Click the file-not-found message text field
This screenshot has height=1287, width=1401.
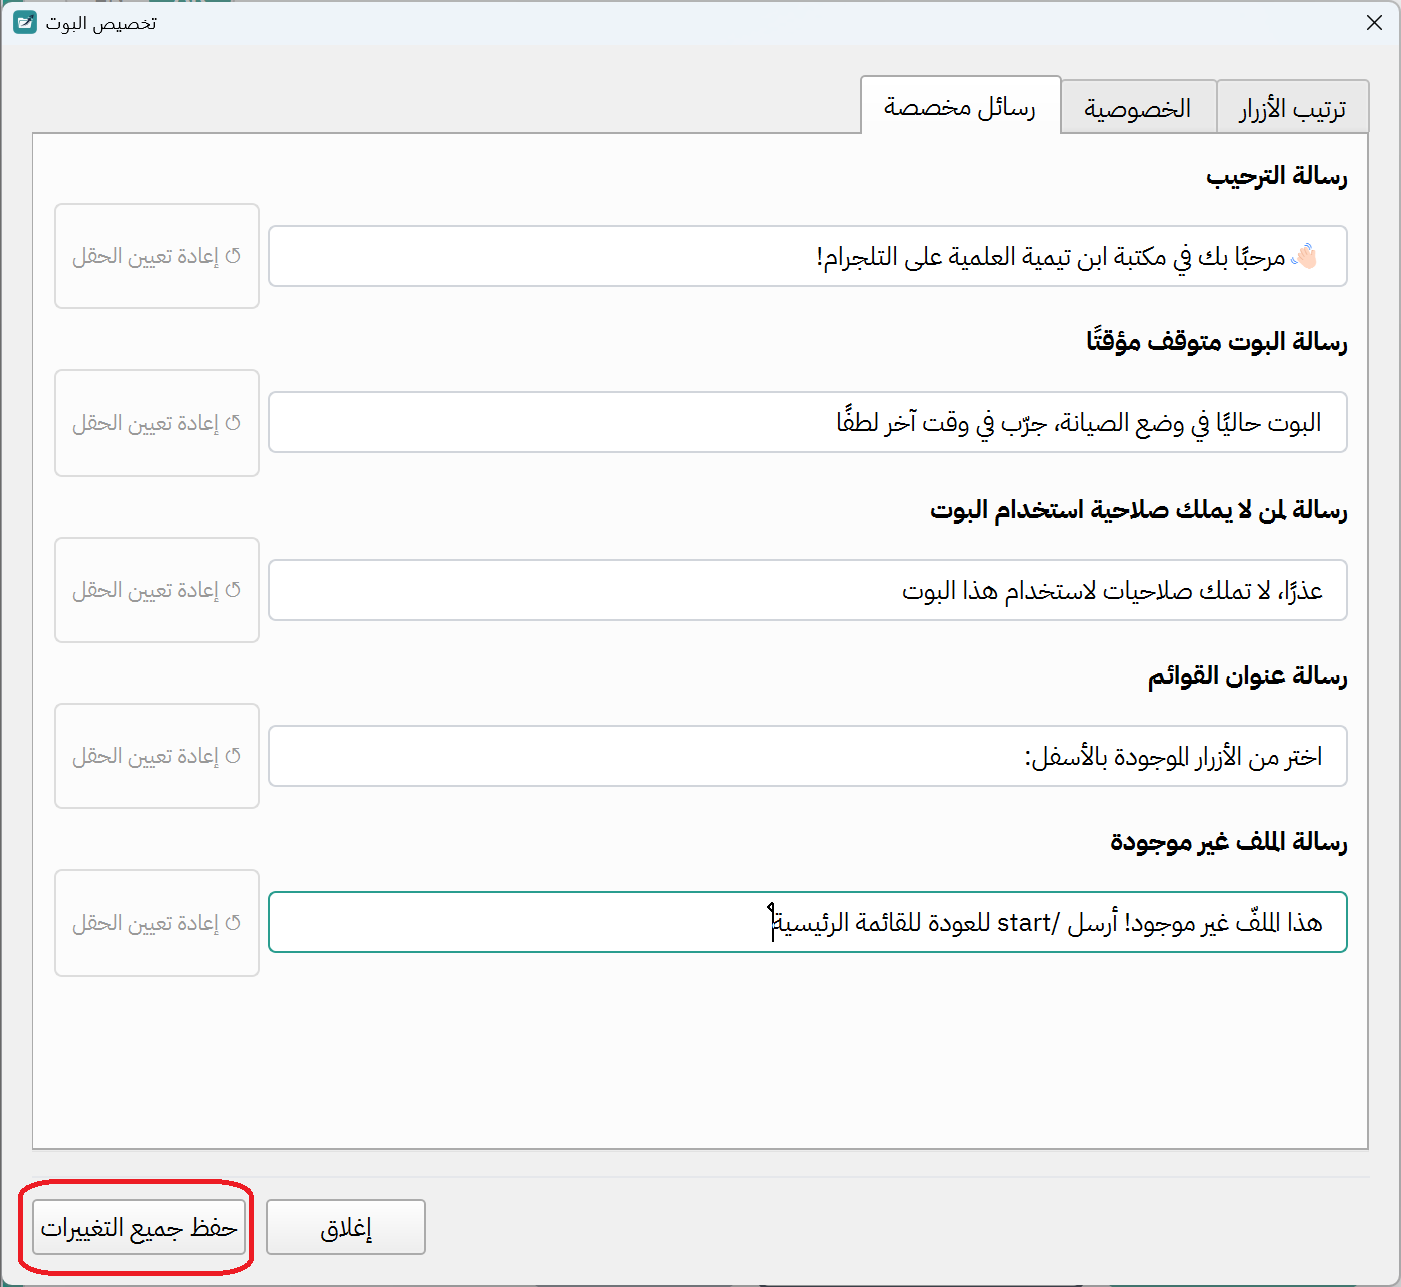point(808,922)
